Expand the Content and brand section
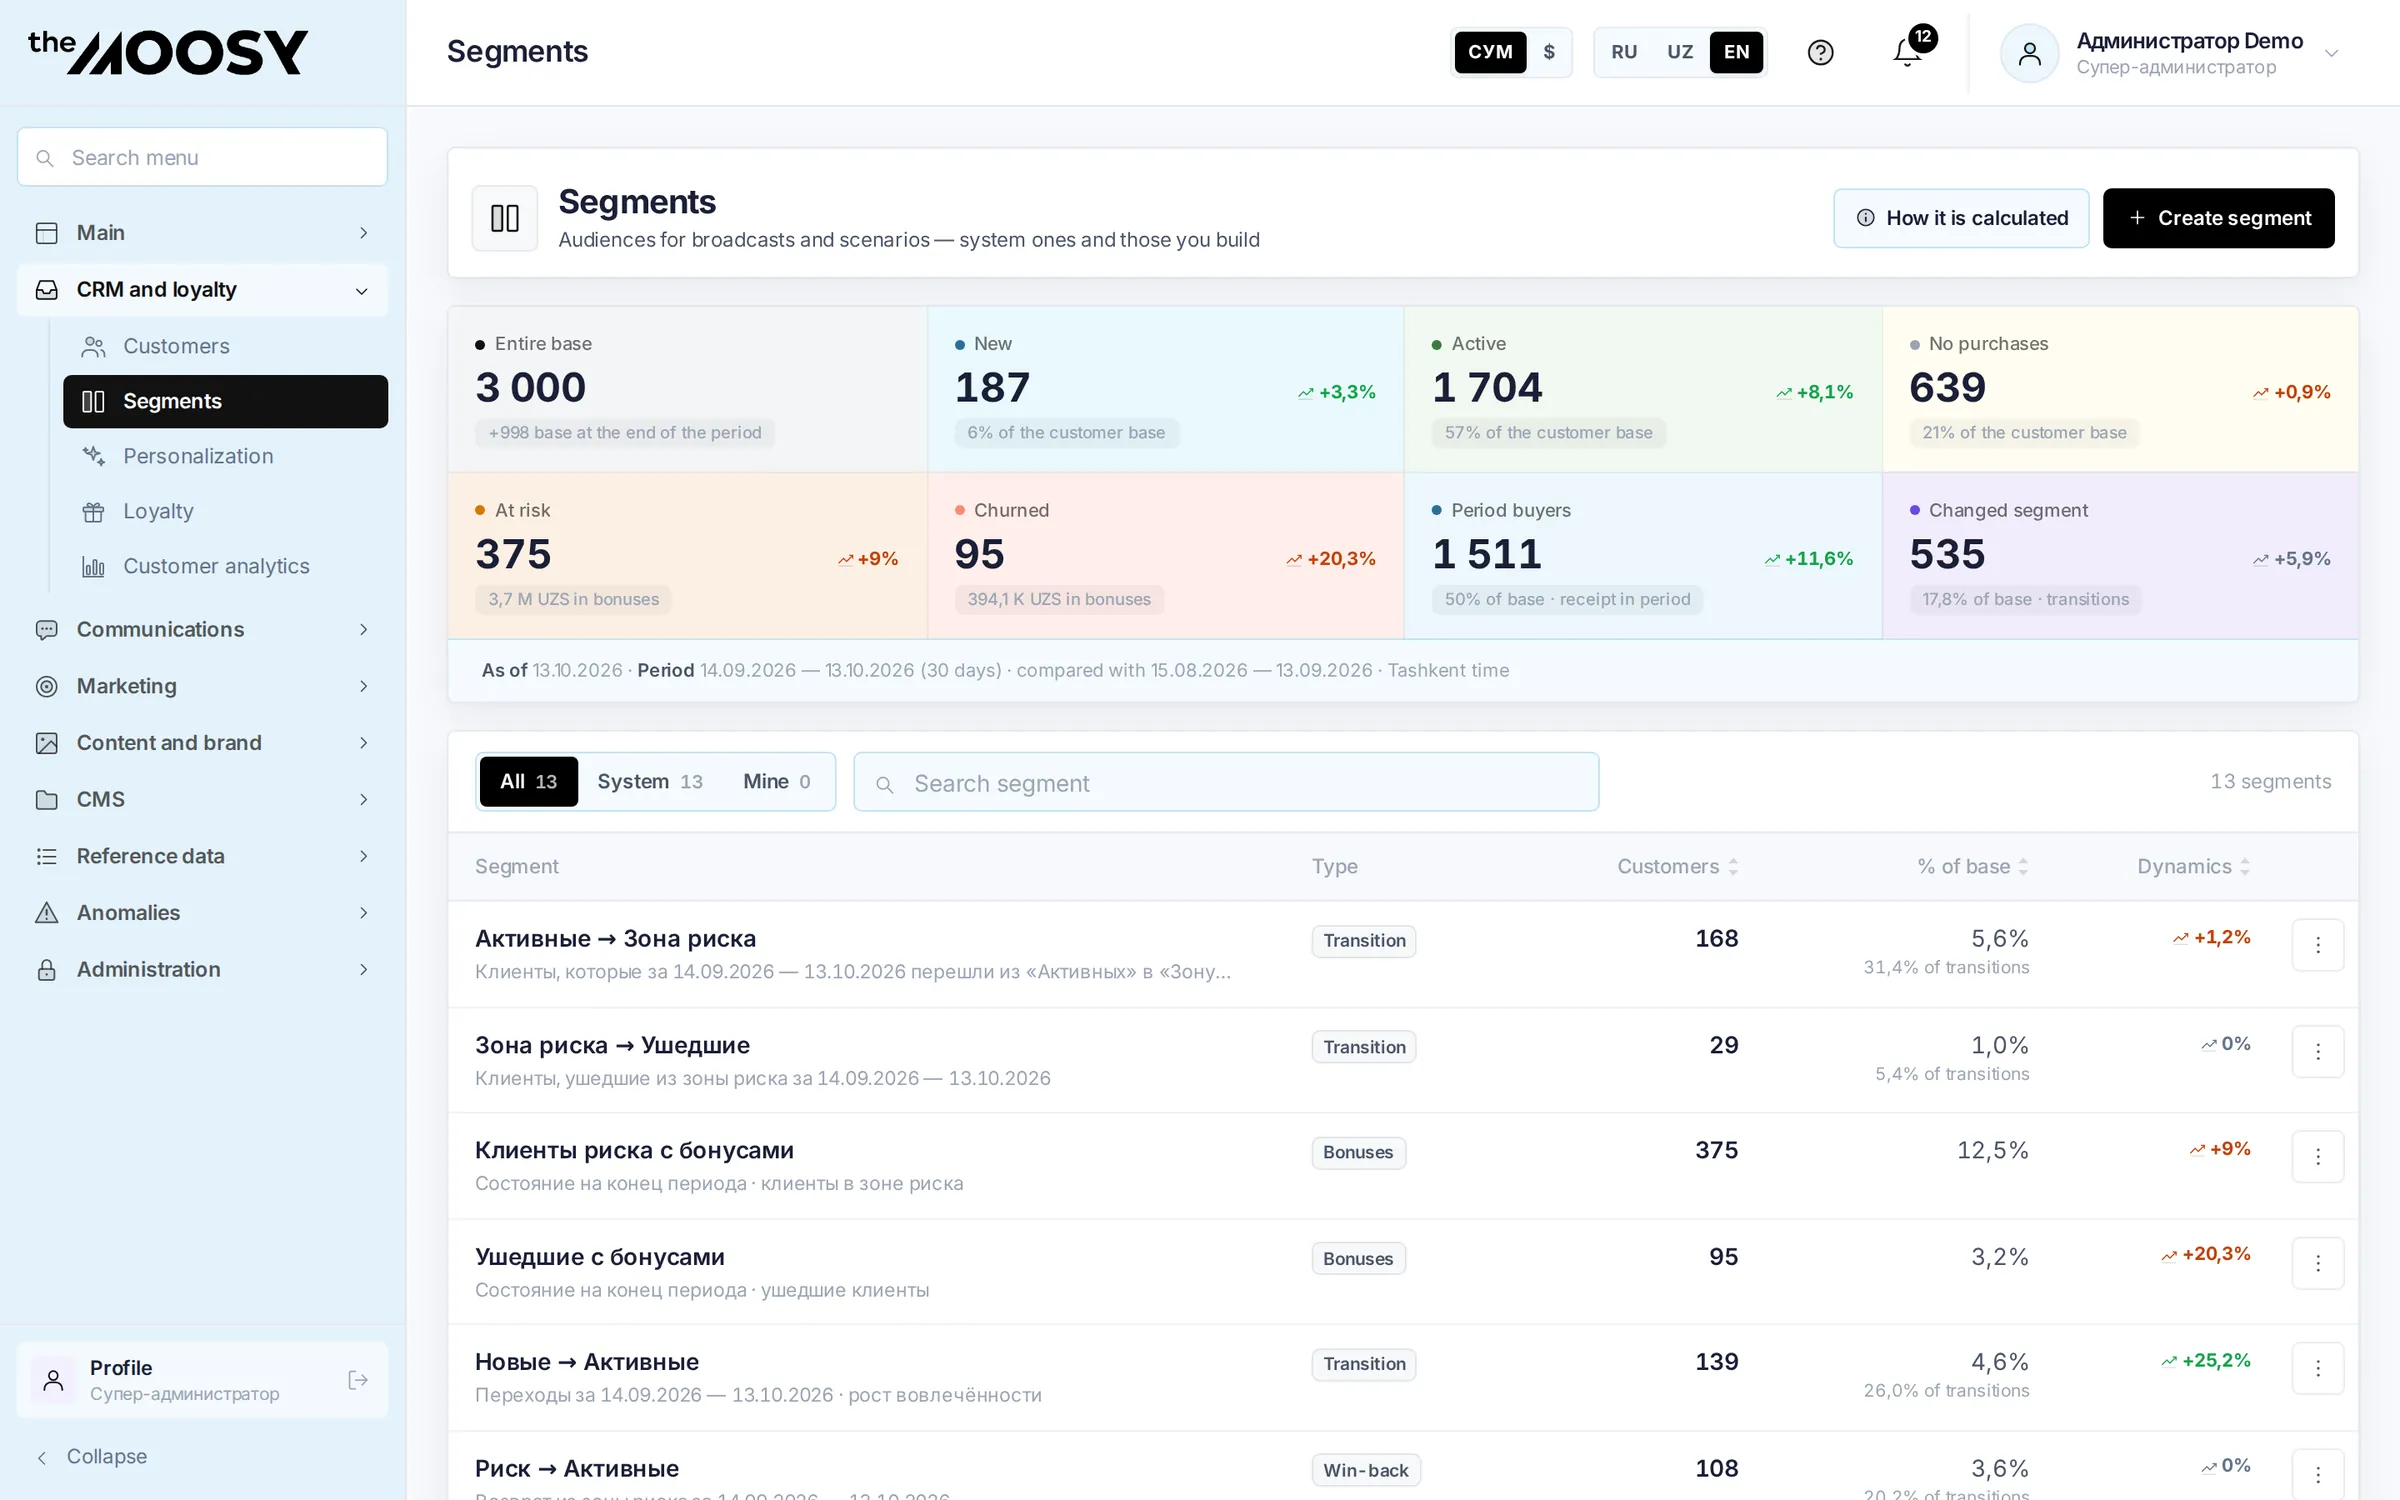 click(x=202, y=743)
